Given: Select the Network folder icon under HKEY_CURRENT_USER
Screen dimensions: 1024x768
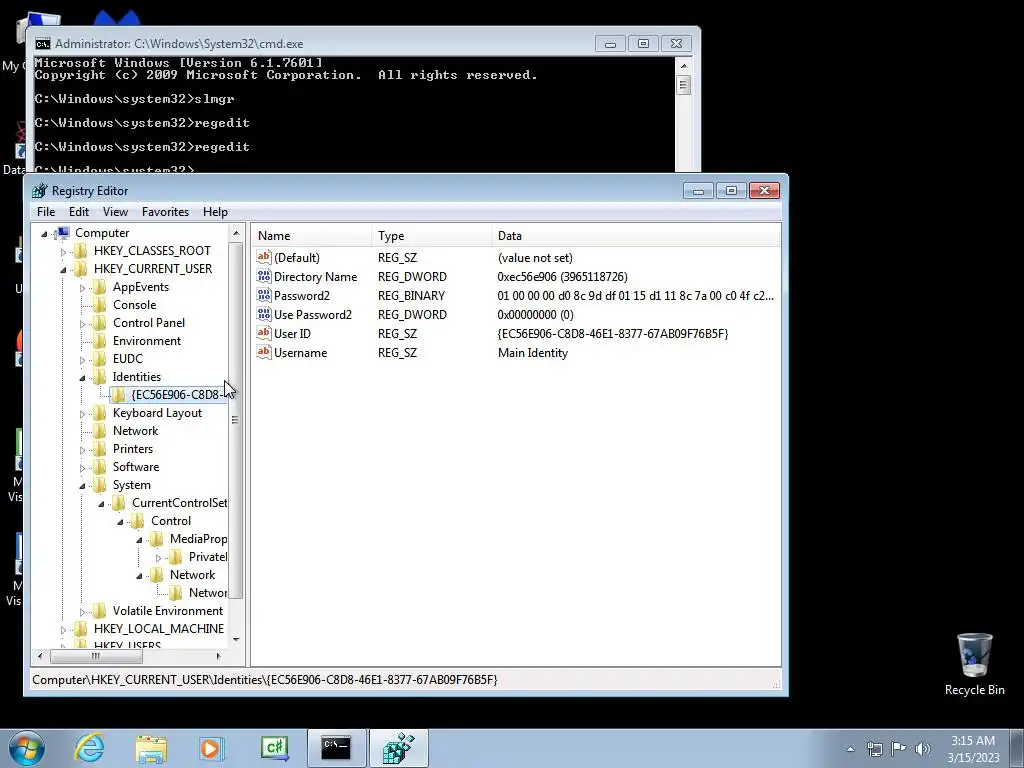Looking at the screenshot, I should tap(99, 431).
